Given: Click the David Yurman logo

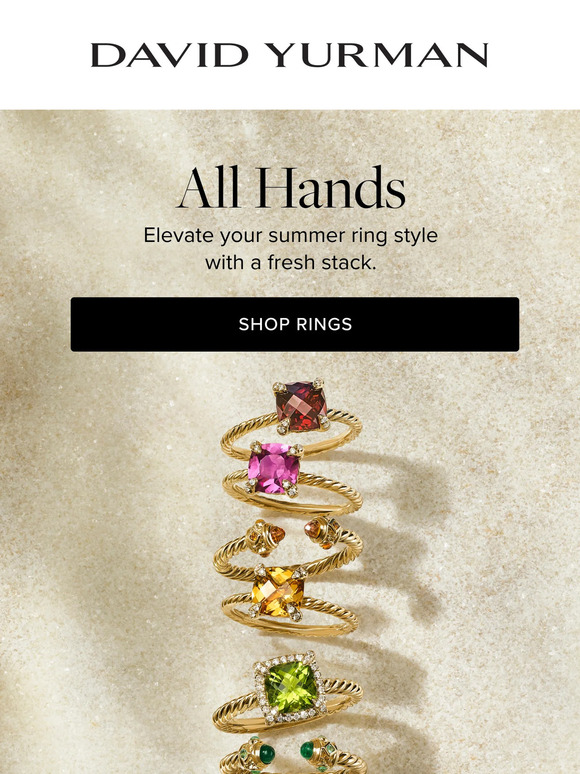Looking at the screenshot, I should (x=289, y=55).
